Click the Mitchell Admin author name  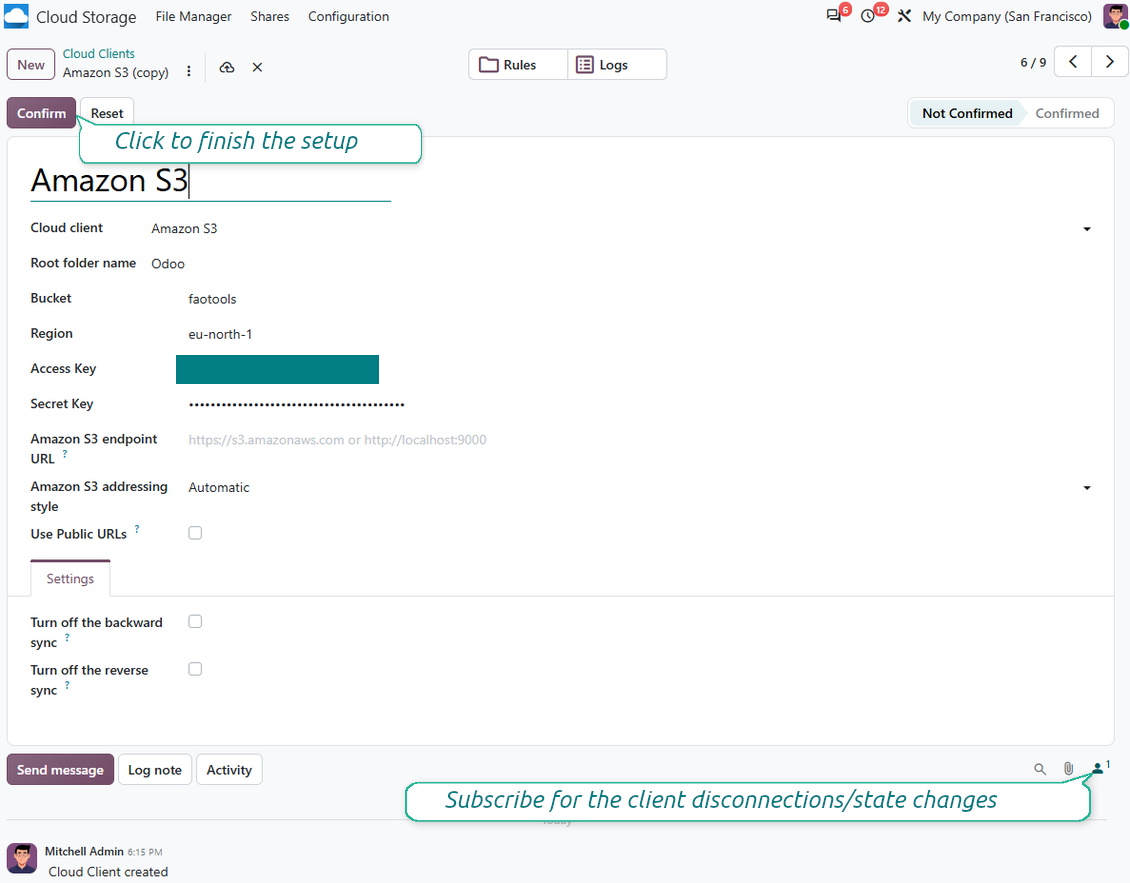click(84, 851)
